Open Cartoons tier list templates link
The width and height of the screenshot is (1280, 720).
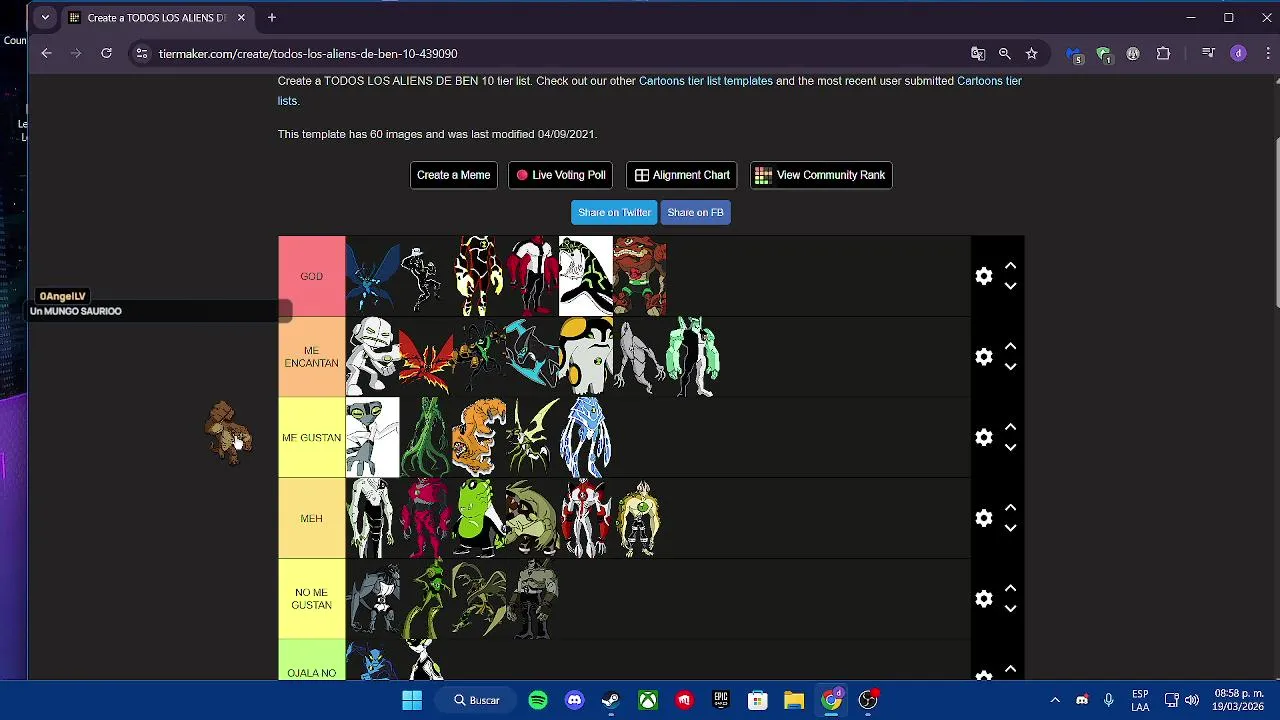(x=706, y=81)
